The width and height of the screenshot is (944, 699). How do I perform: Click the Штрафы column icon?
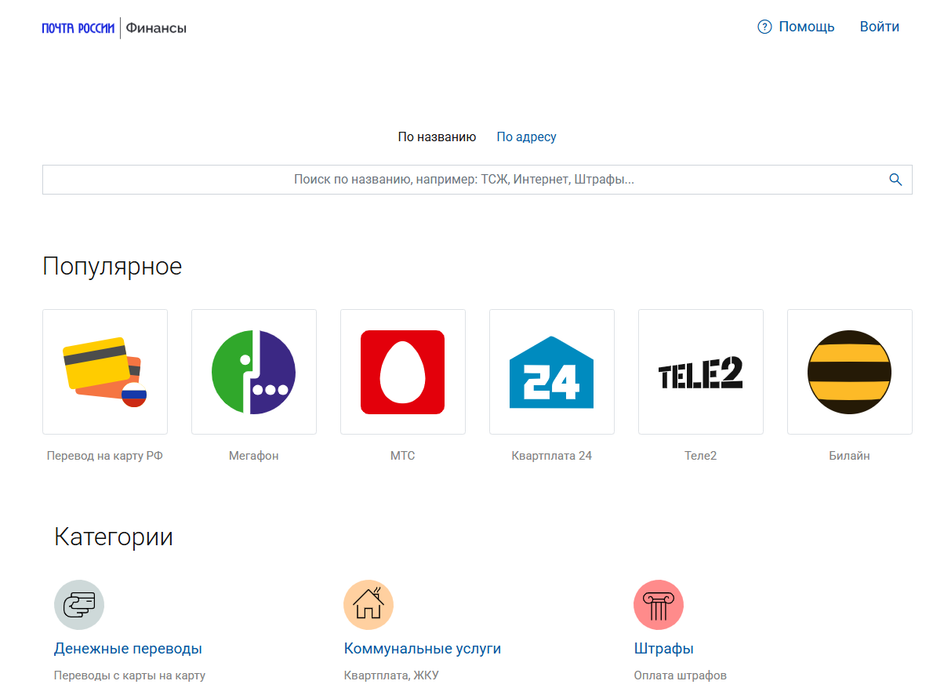pyautogui.click(x=659, y=604)
